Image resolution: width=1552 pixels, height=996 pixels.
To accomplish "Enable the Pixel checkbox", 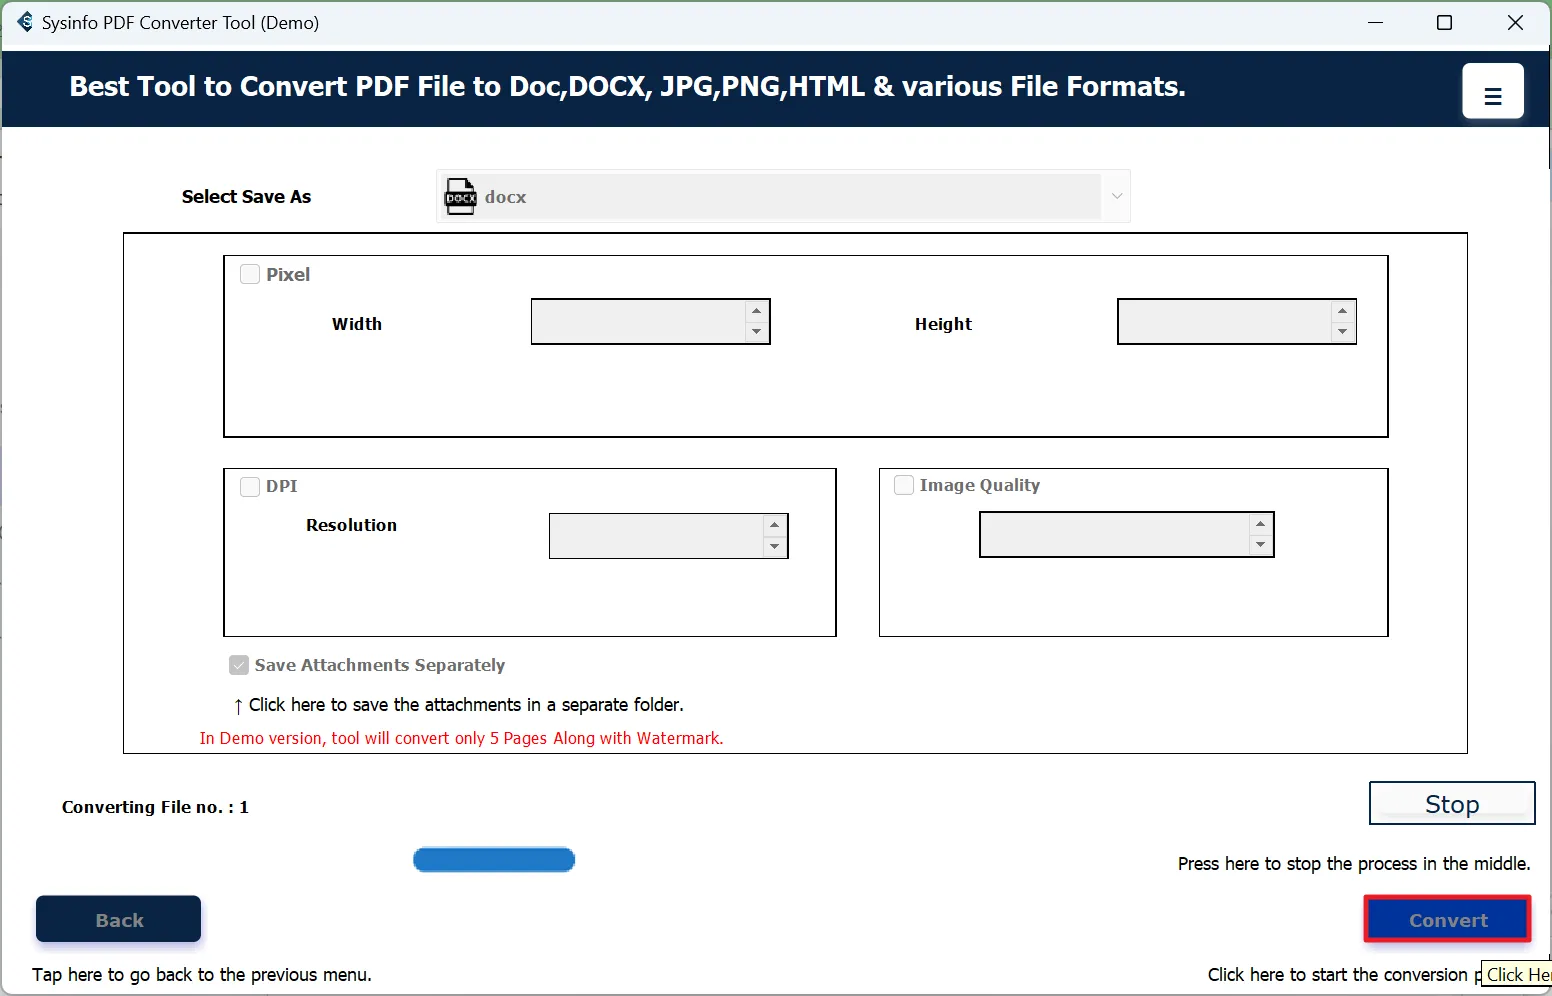I will pos(250,274).
